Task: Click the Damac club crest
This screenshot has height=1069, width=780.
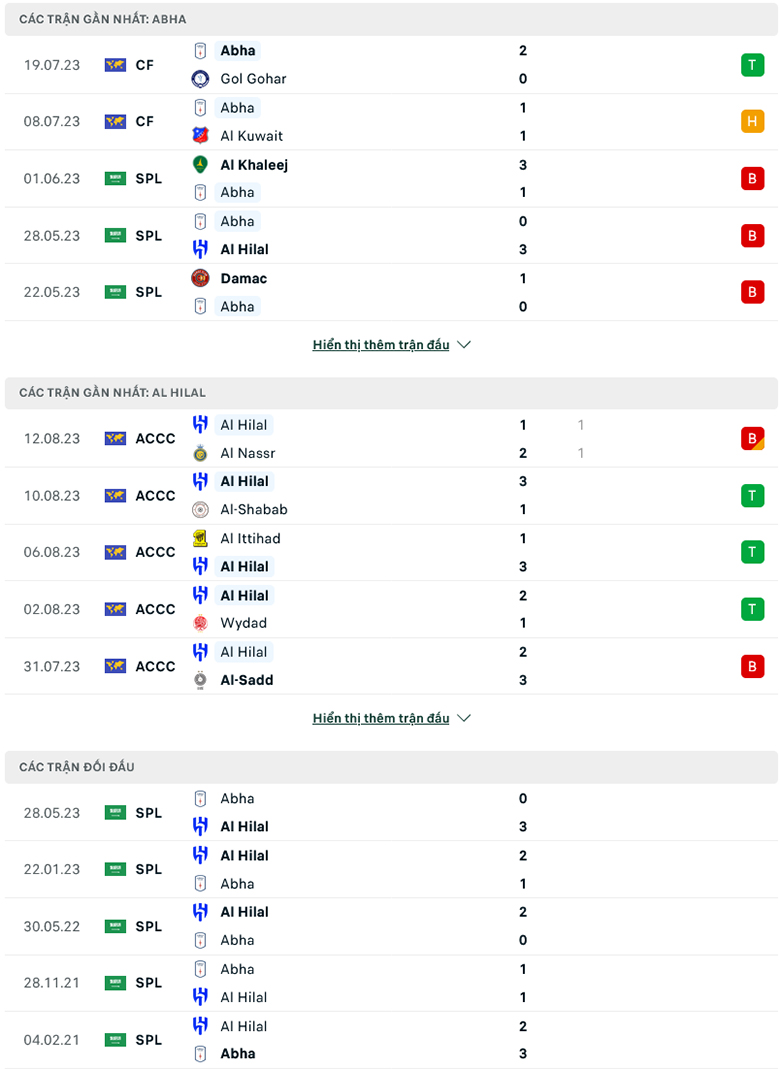Action: (199, 278)
